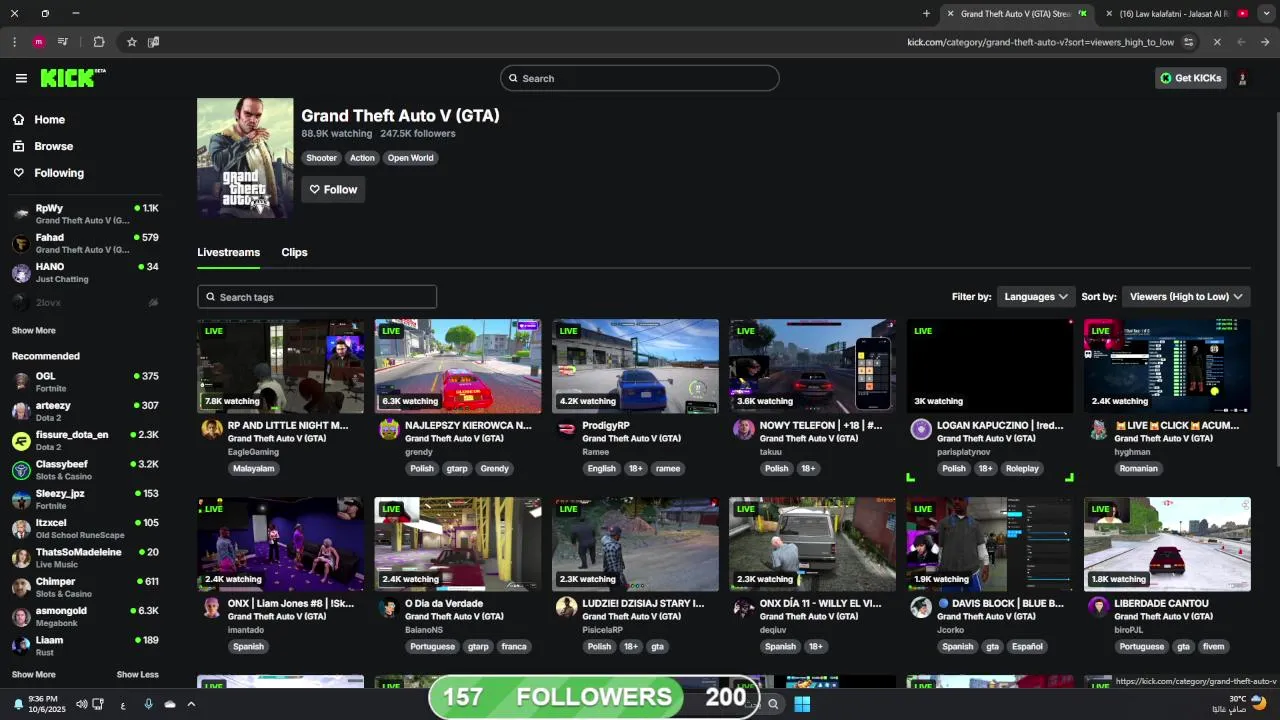The image size is (1280, 720).
Task: Open the browser three-dot menu
Action: 14,42
